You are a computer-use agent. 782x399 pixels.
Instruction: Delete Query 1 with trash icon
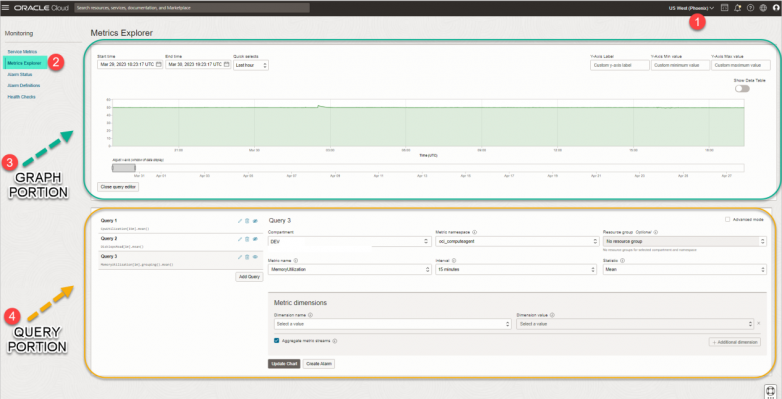[247, 221]
